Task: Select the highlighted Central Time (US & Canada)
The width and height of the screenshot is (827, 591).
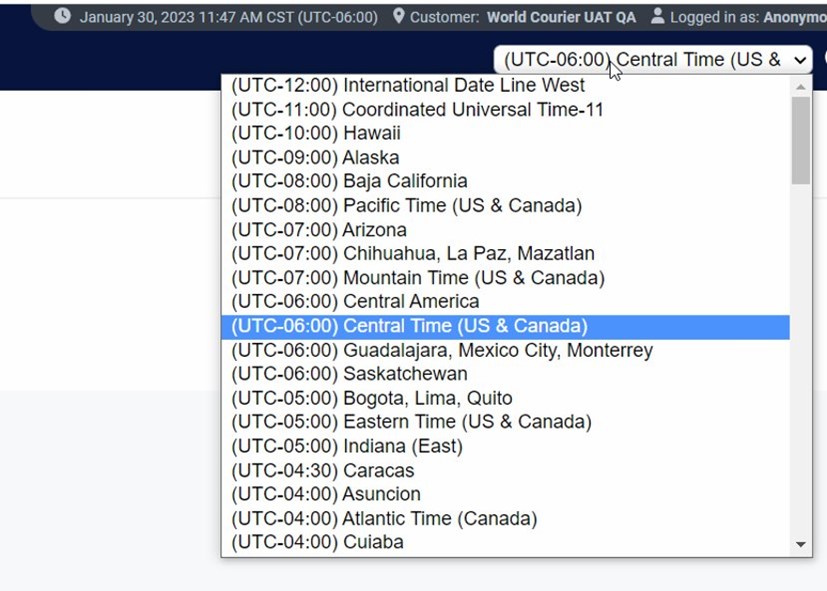Action: (x=409, y=326)
